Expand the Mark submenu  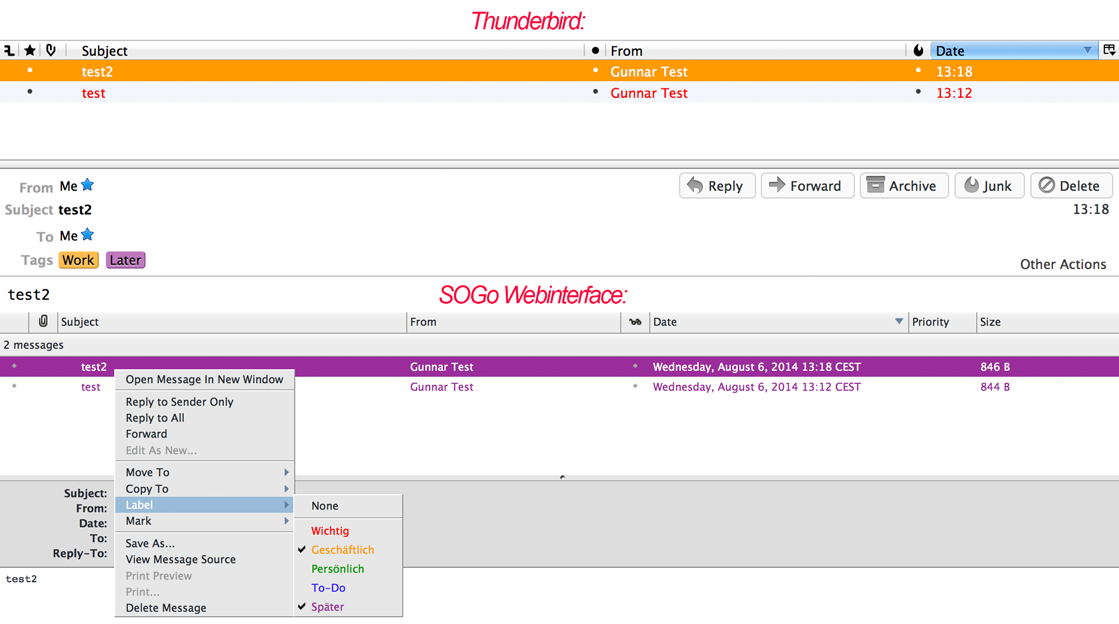pos(205,521)
